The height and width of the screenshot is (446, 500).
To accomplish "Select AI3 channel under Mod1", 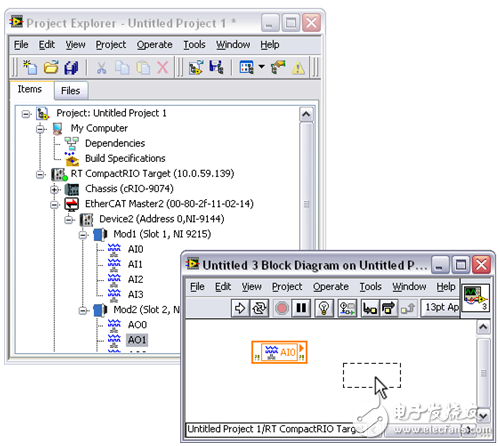I will pos(135,295).
